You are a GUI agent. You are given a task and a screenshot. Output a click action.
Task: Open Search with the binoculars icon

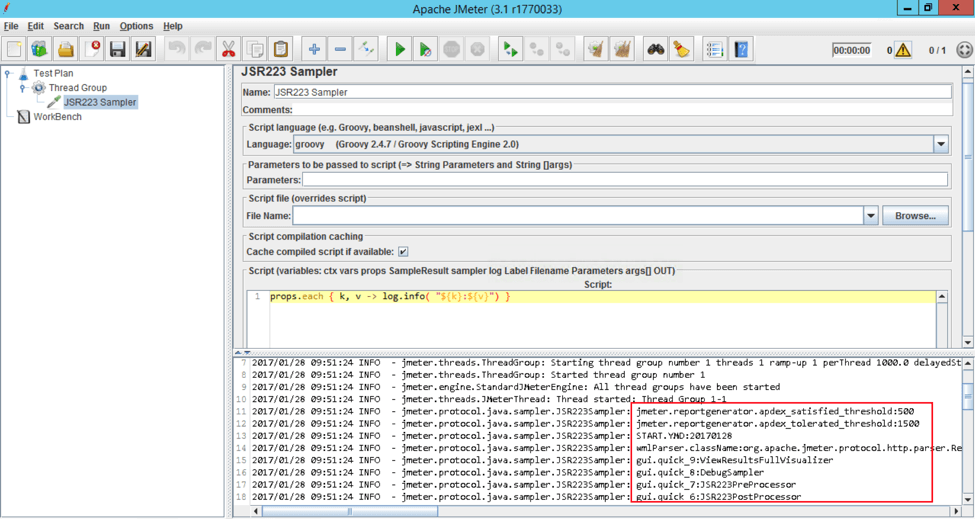(655, 49)
